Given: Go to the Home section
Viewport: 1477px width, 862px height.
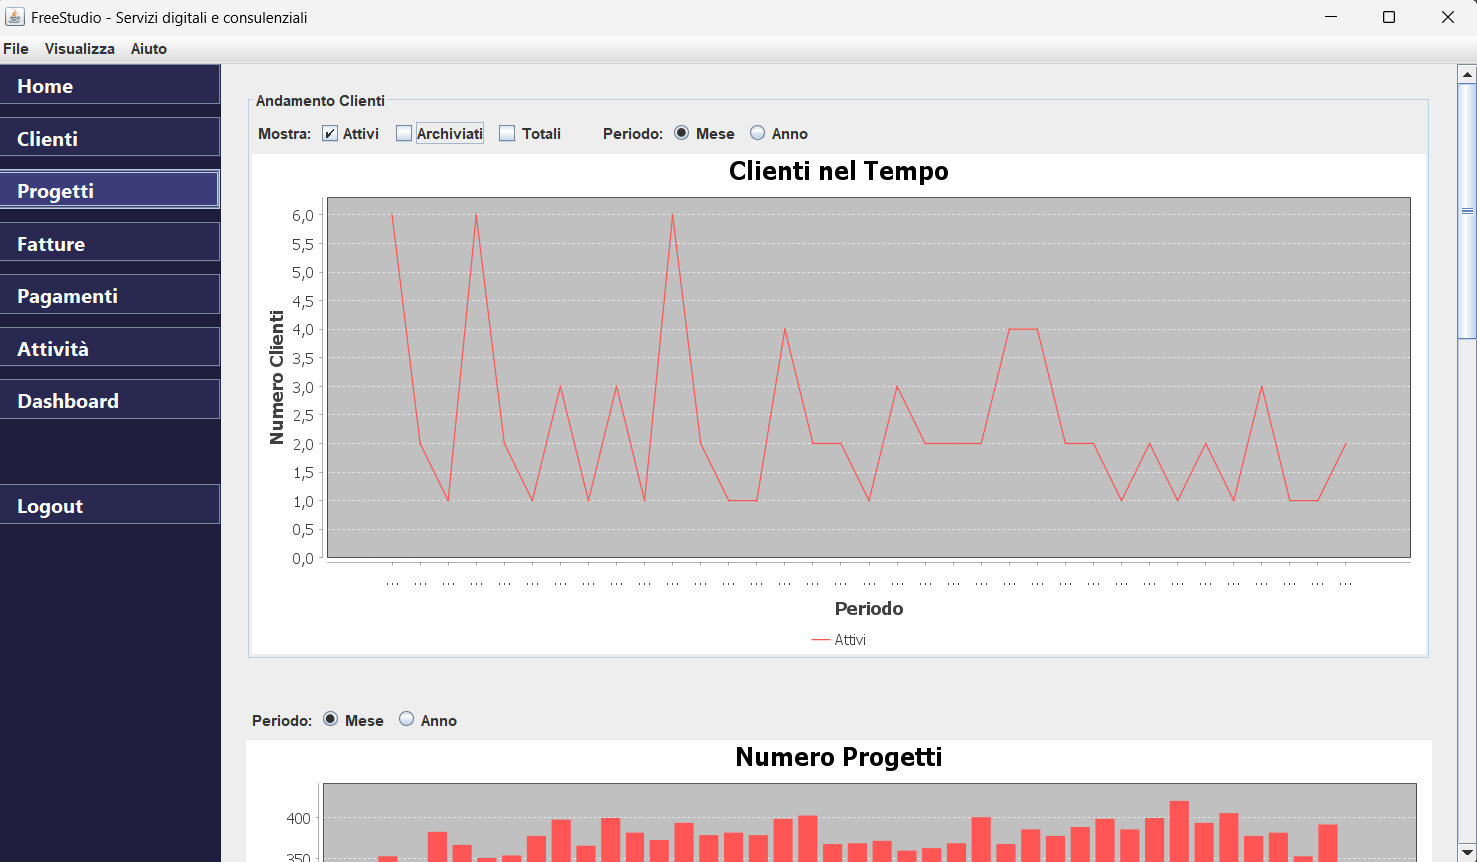Looking at the screenshot, I should 110,86.
